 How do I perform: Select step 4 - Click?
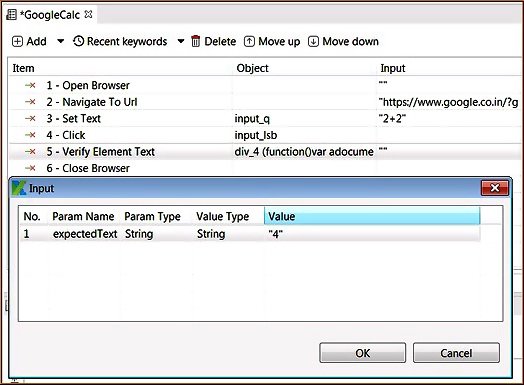point(66,135)
